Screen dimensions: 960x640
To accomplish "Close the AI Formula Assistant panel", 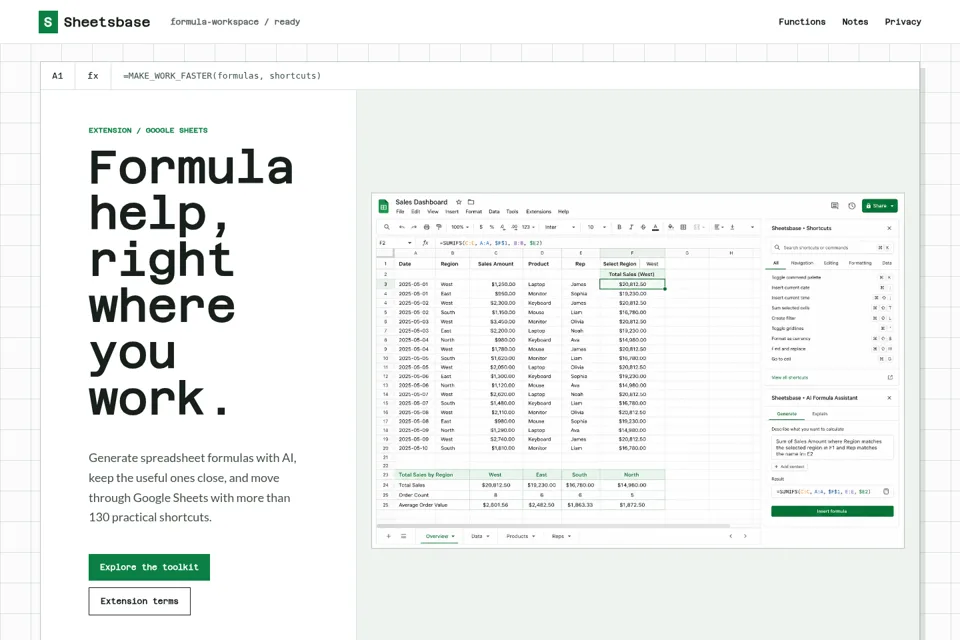I will [890, 397].
